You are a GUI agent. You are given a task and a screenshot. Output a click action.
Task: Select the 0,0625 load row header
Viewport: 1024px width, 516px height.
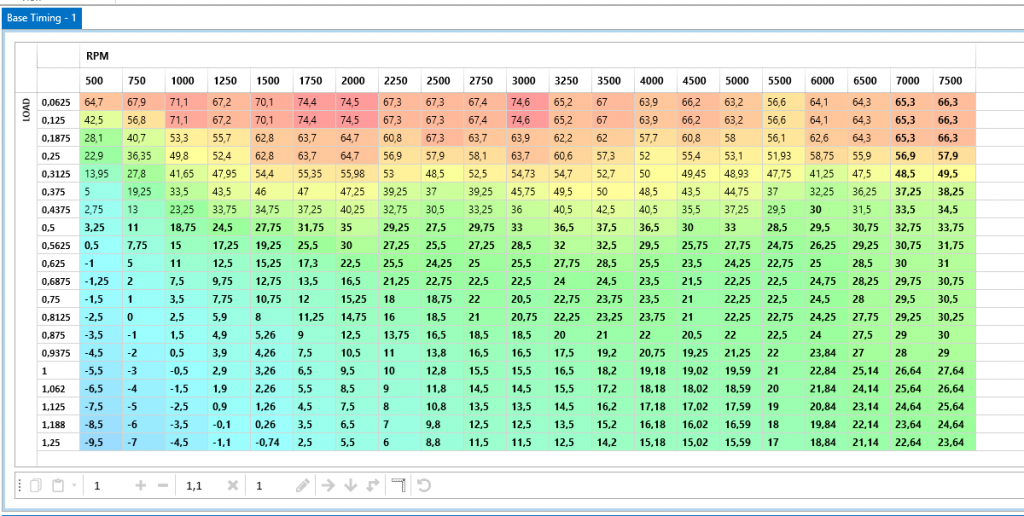[x=58, y=102]
